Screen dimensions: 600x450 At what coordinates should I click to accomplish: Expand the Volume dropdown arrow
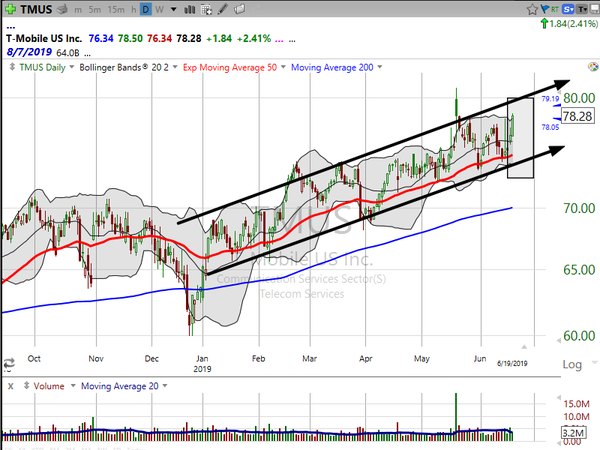tap(73, 385)
